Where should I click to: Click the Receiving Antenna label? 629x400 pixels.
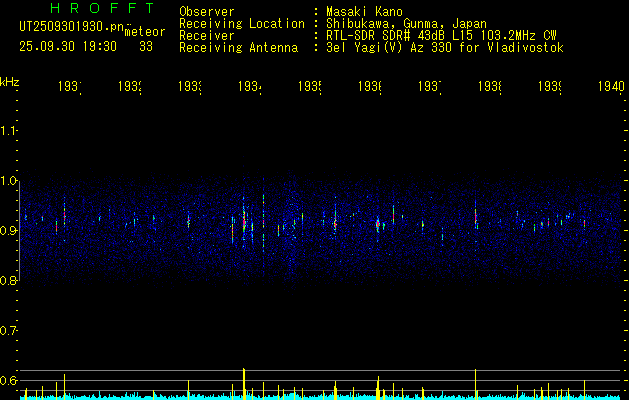tap(239, 48)
